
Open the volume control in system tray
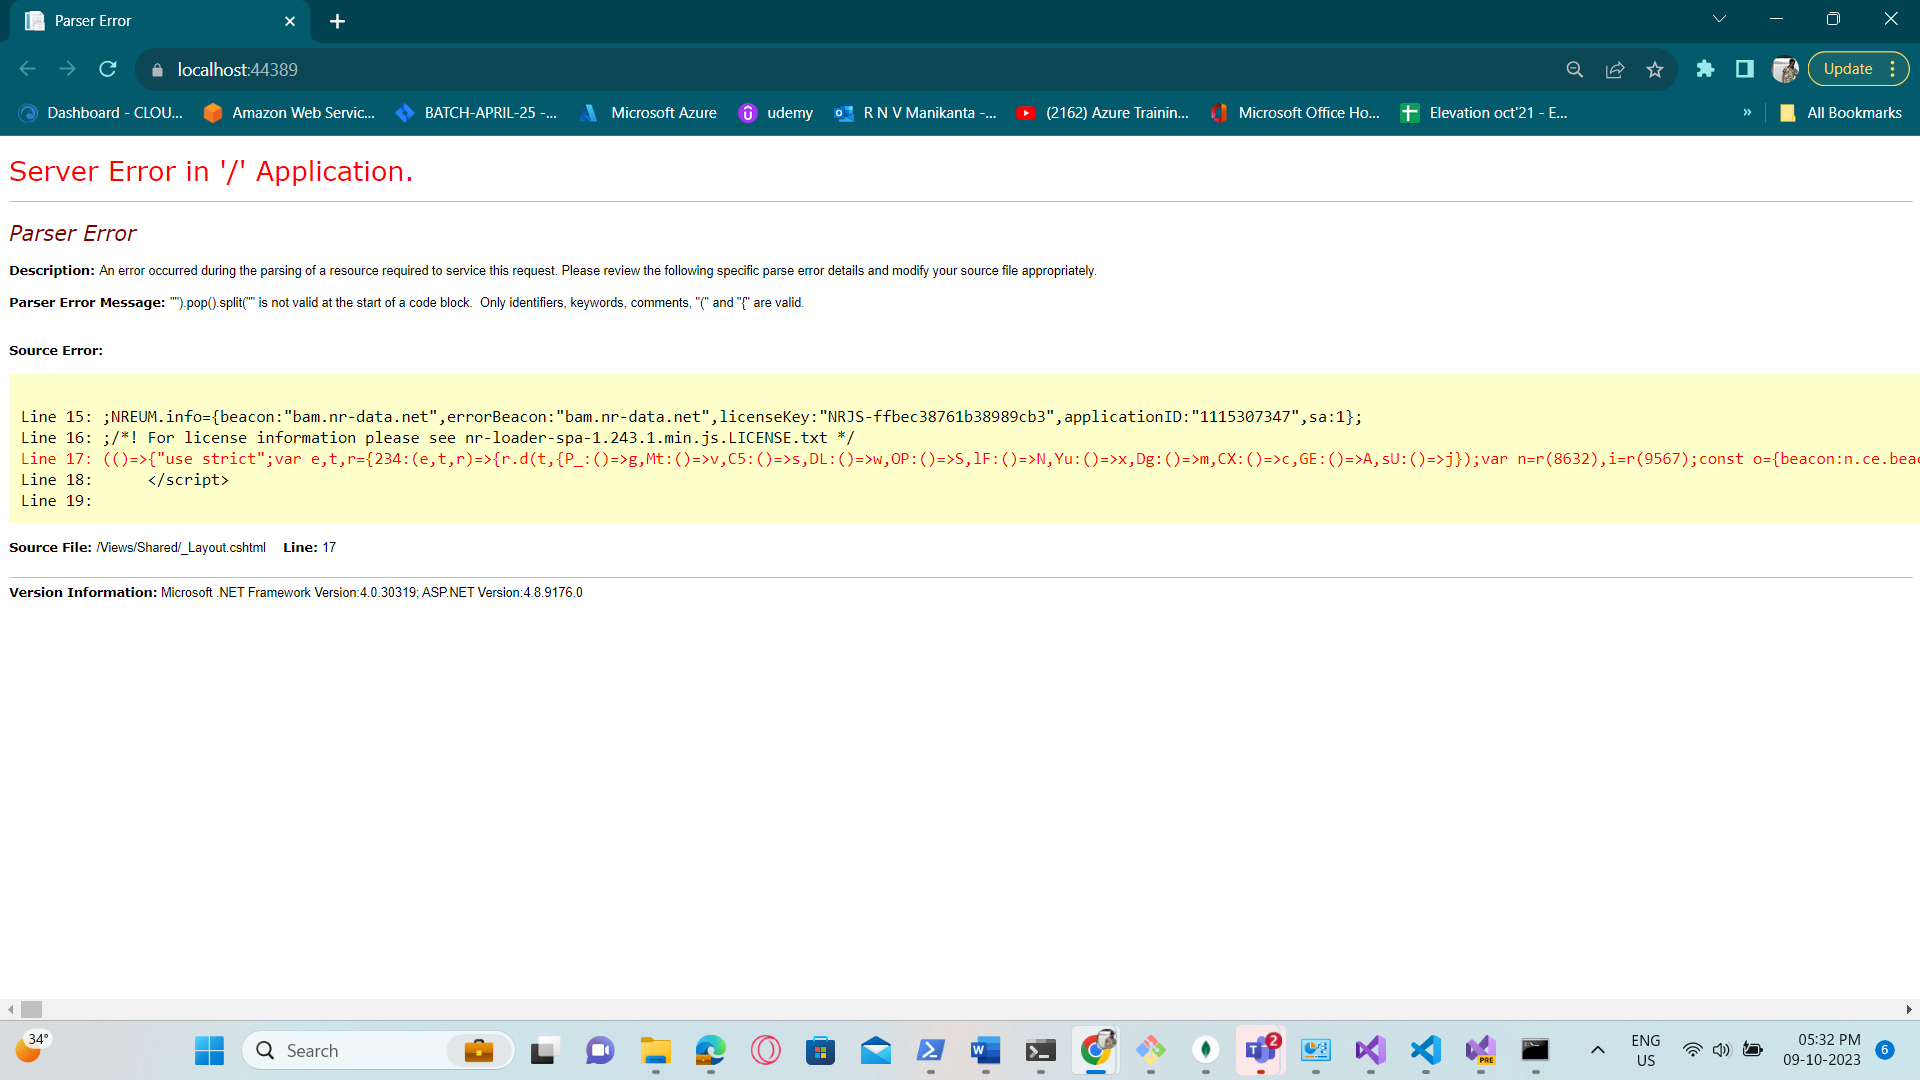click(x=1721, y=1050)
